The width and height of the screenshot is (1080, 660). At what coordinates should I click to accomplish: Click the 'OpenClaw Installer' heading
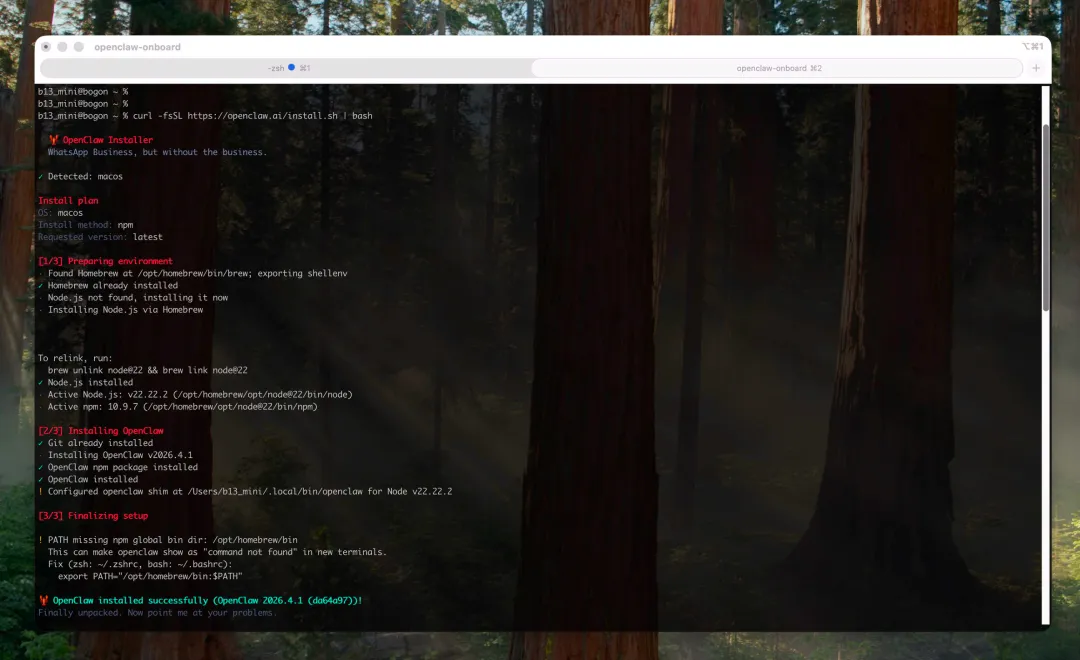[x=107, y=140]
